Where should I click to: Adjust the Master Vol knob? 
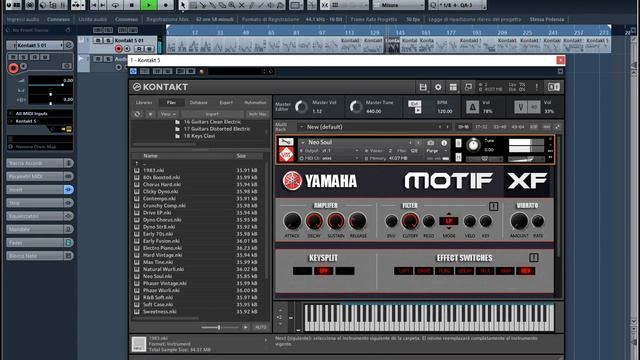[302, 107]
